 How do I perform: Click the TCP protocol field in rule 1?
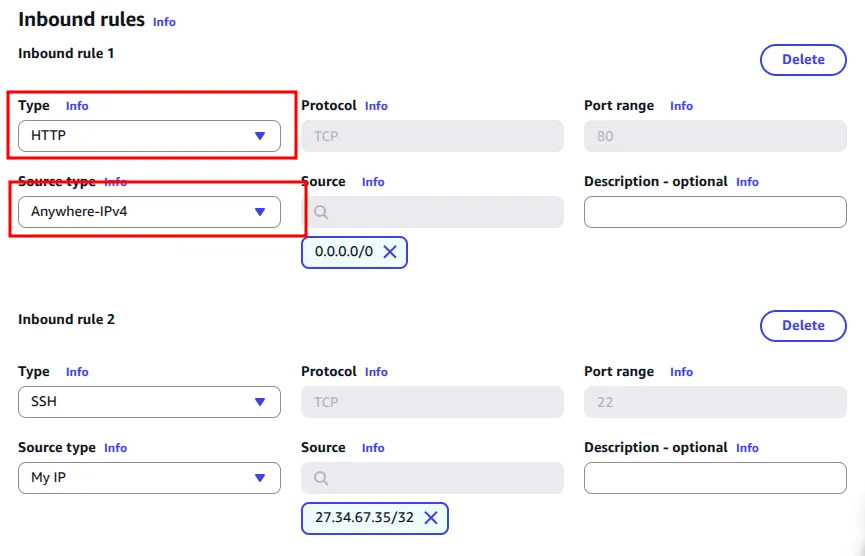pos(432,136)
